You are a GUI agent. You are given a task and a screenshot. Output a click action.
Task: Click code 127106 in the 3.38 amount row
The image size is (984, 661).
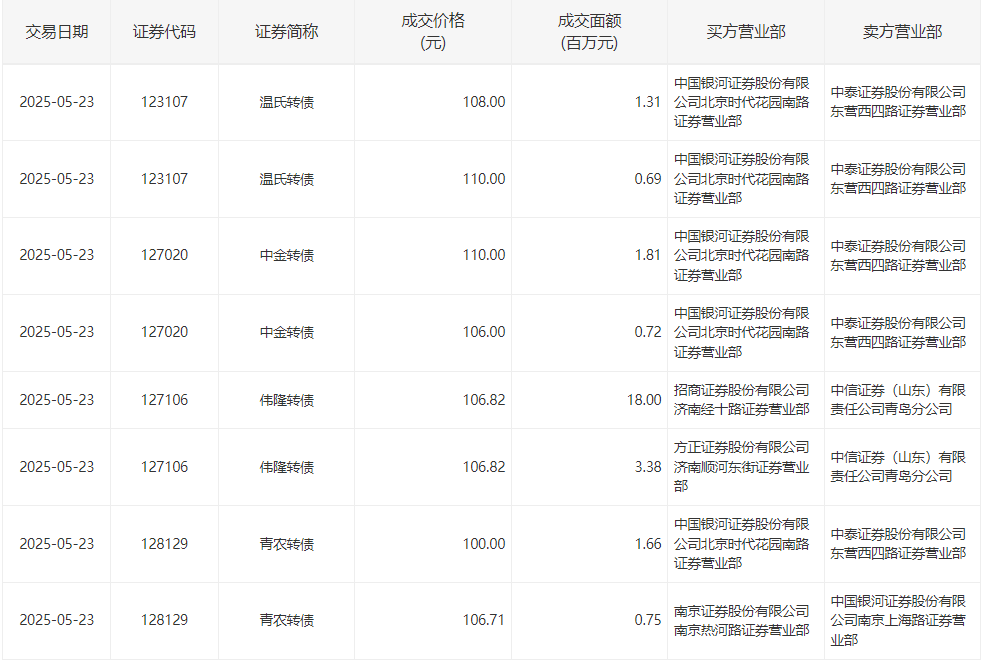164,467
